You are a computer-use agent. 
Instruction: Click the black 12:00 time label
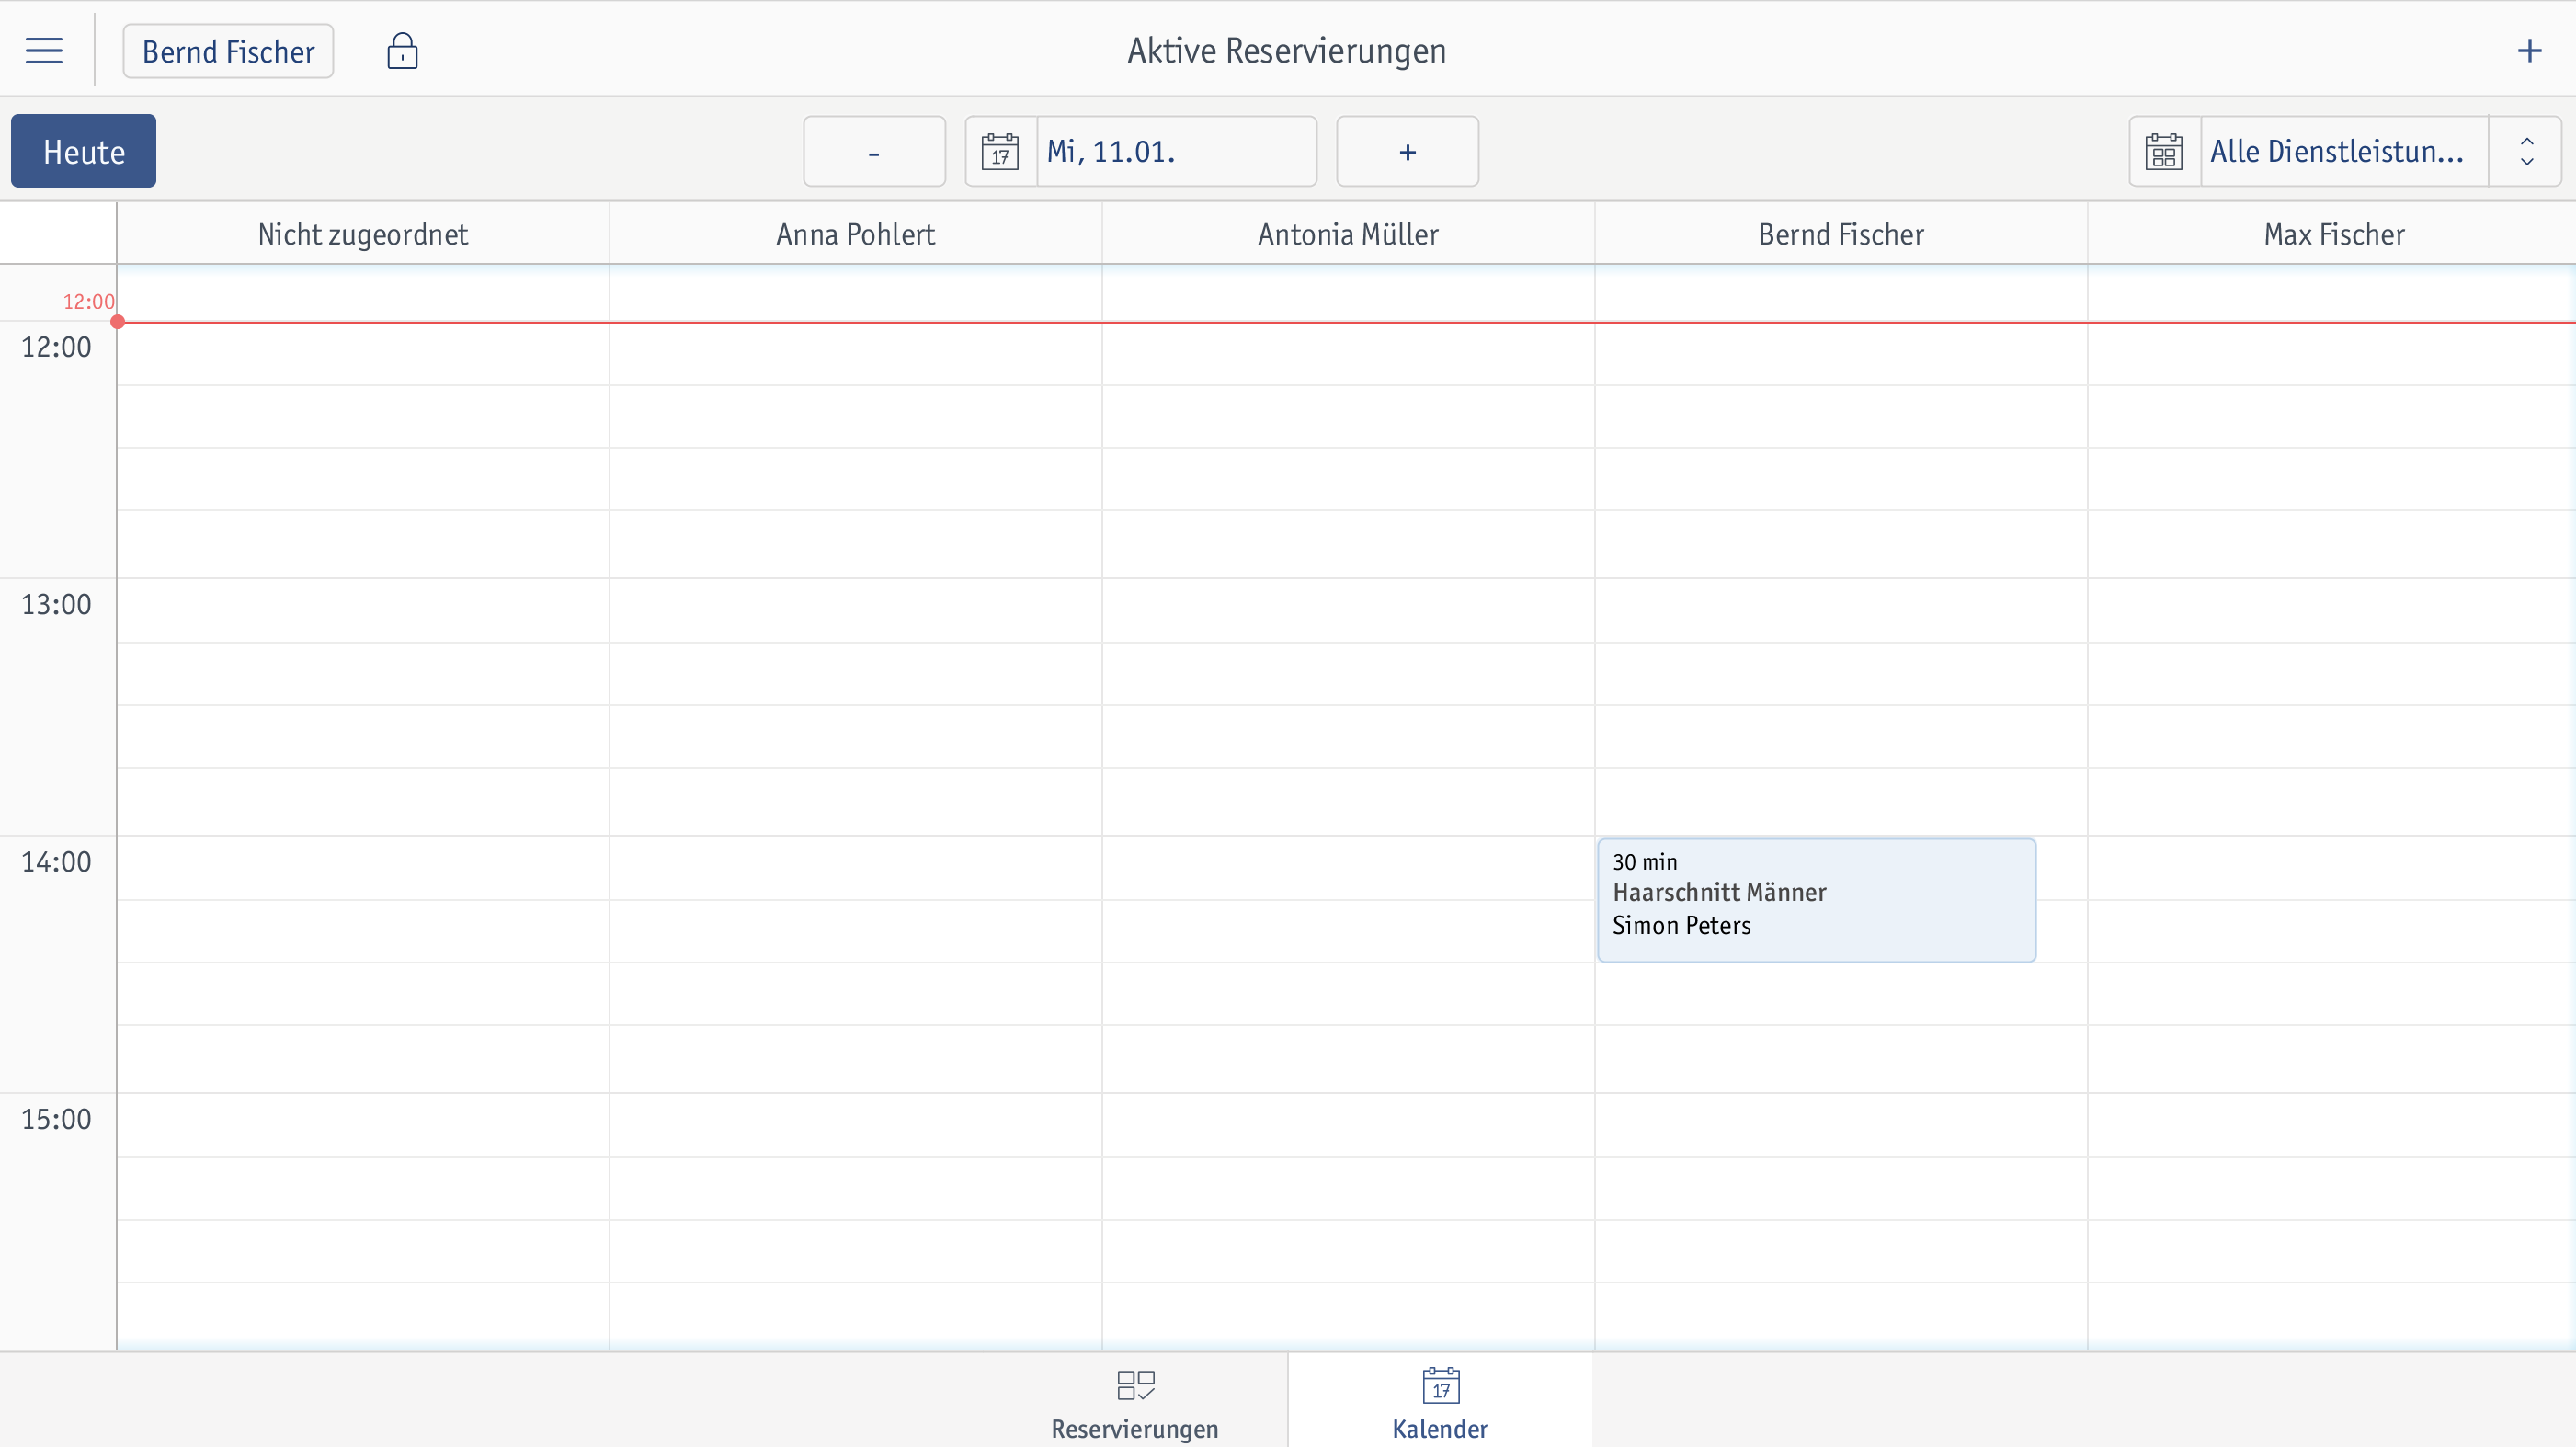point(56,347)
